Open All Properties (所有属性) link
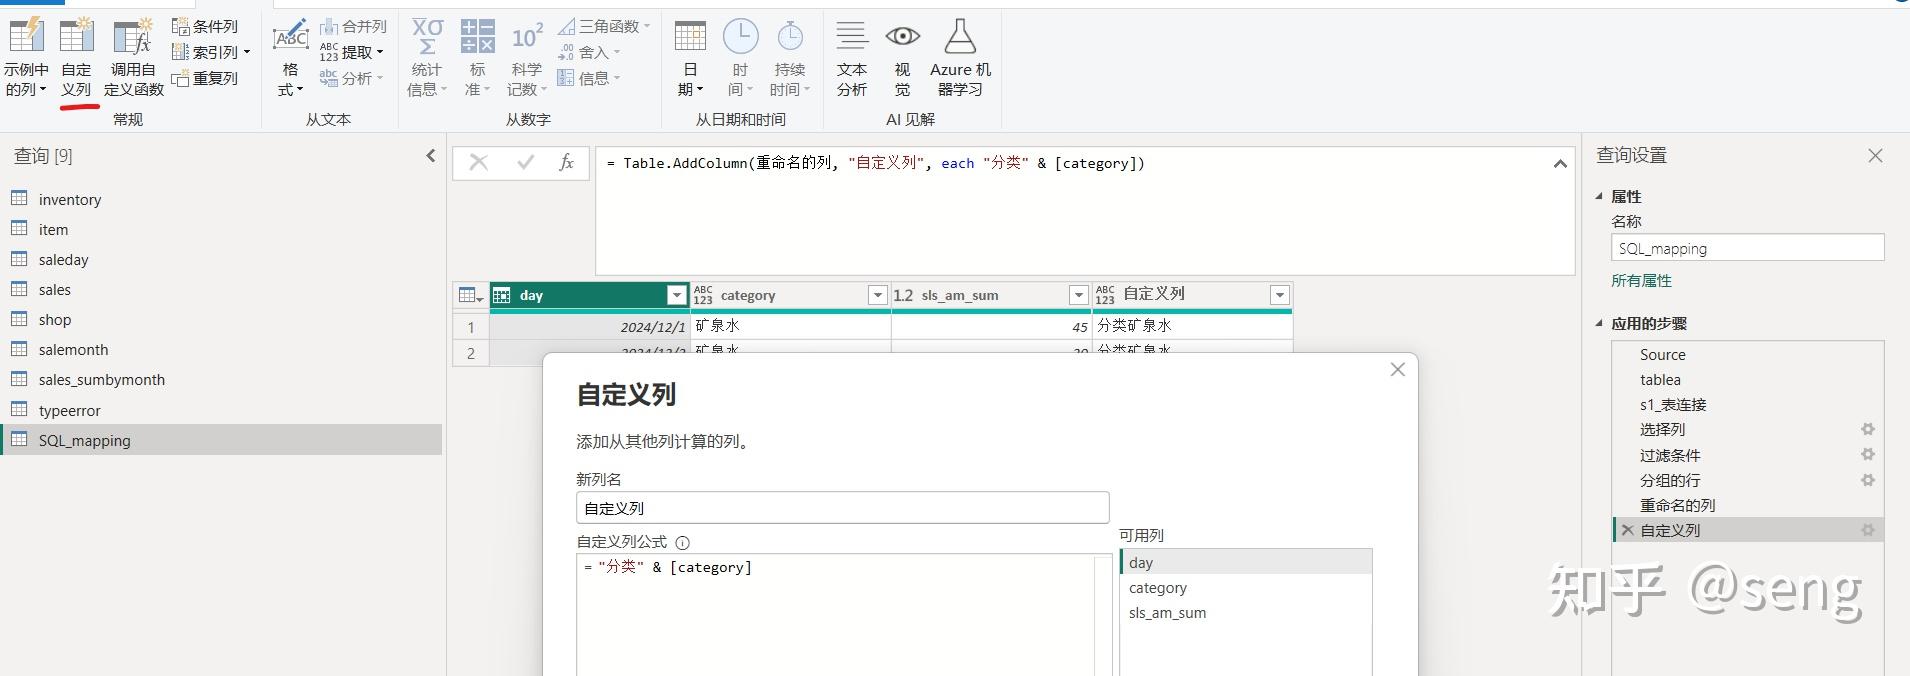 point(1641,281)
